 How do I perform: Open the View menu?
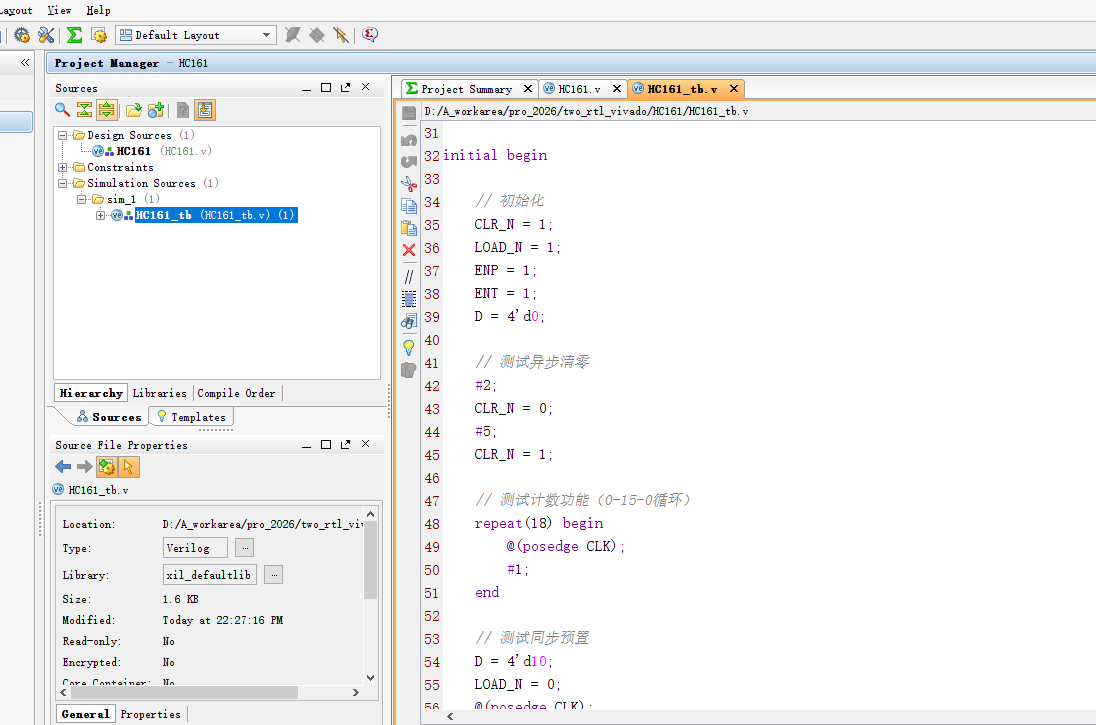(59, 10)
